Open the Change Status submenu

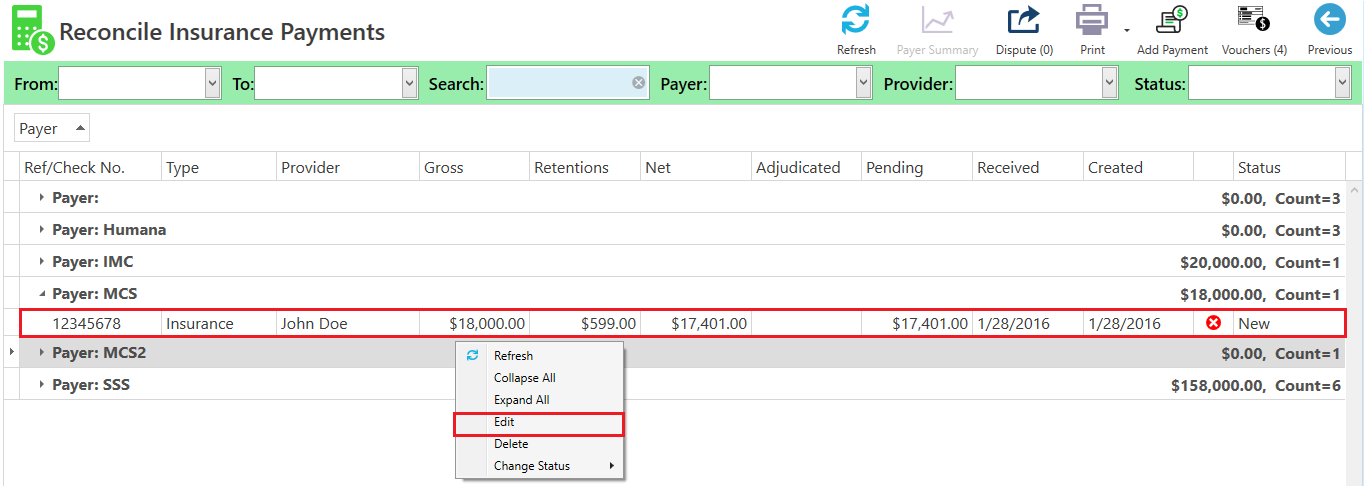pyautogui.click(x=539, y=466)
